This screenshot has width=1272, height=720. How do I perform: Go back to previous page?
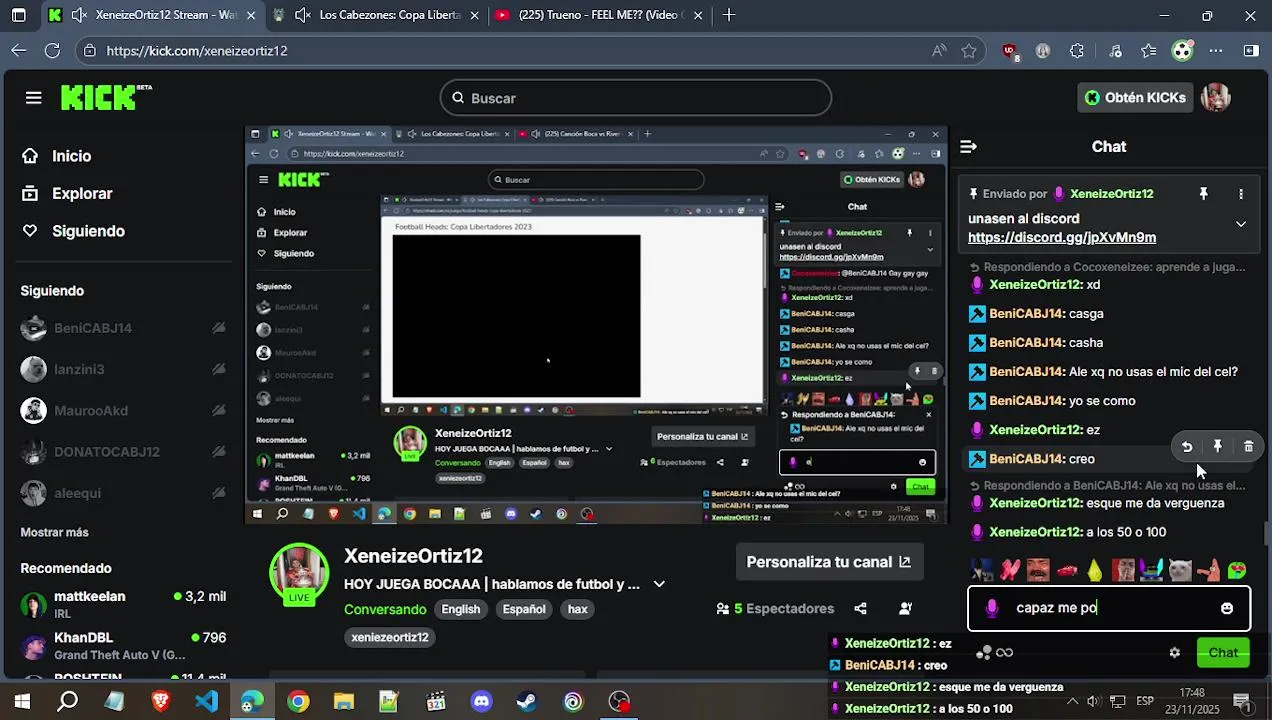coord(19,51)
